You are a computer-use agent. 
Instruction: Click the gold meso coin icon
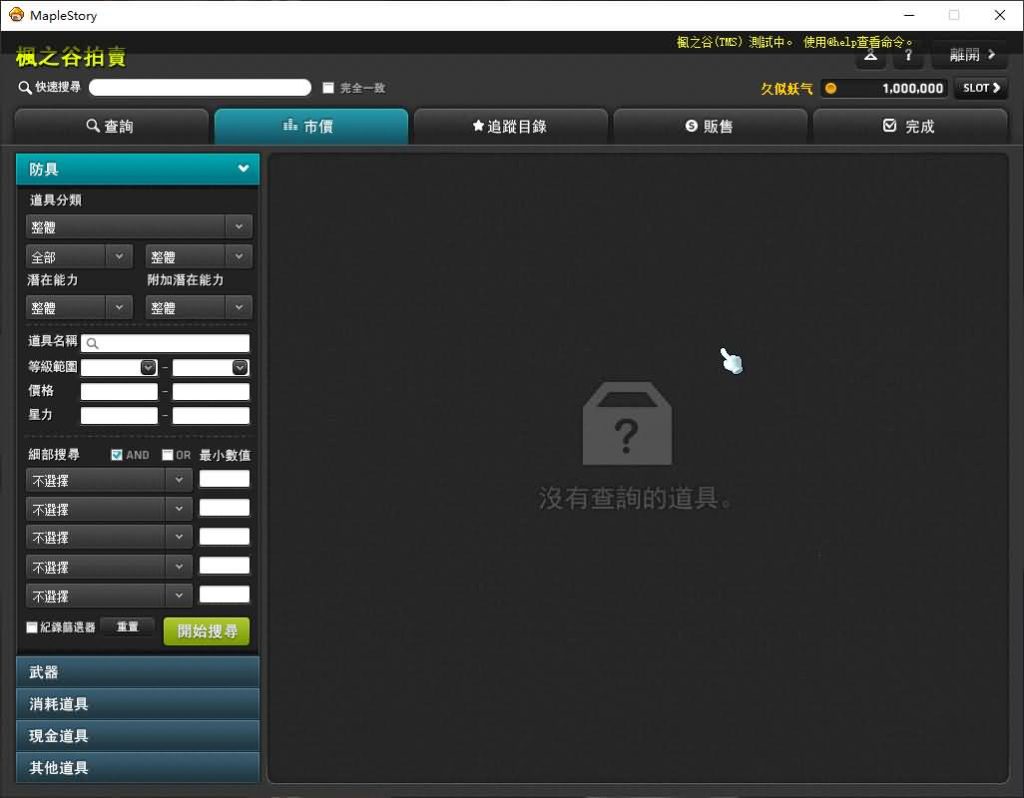click(x=830, y=88)
